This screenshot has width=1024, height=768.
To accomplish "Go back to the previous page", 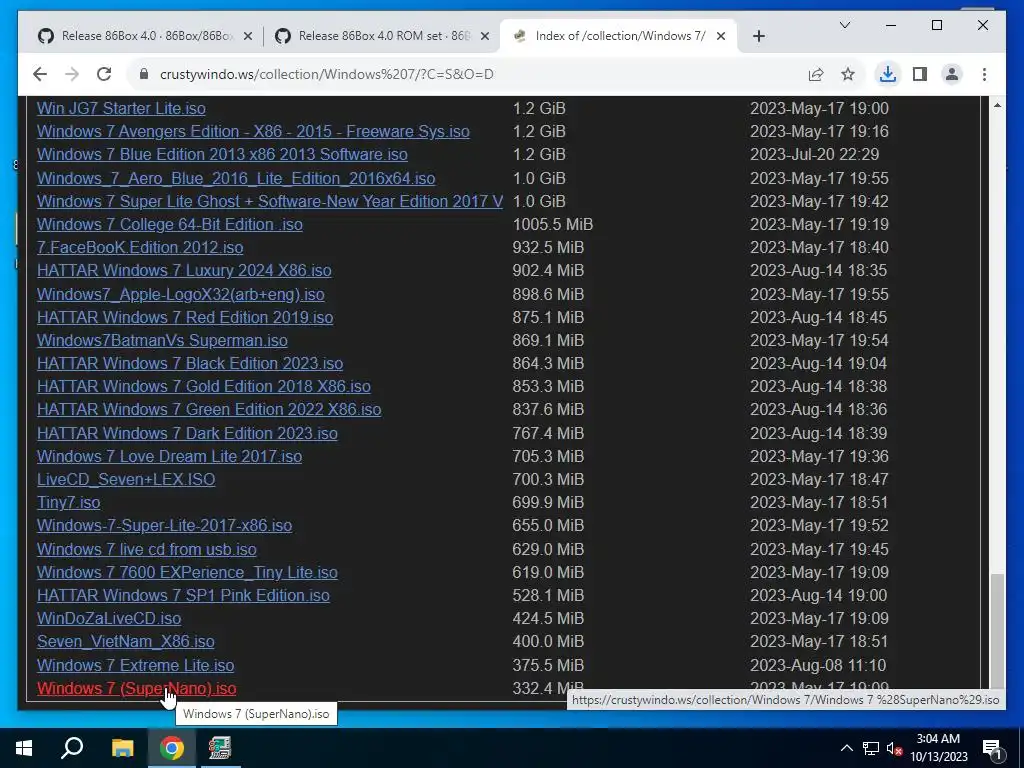I will click(40, 74).
